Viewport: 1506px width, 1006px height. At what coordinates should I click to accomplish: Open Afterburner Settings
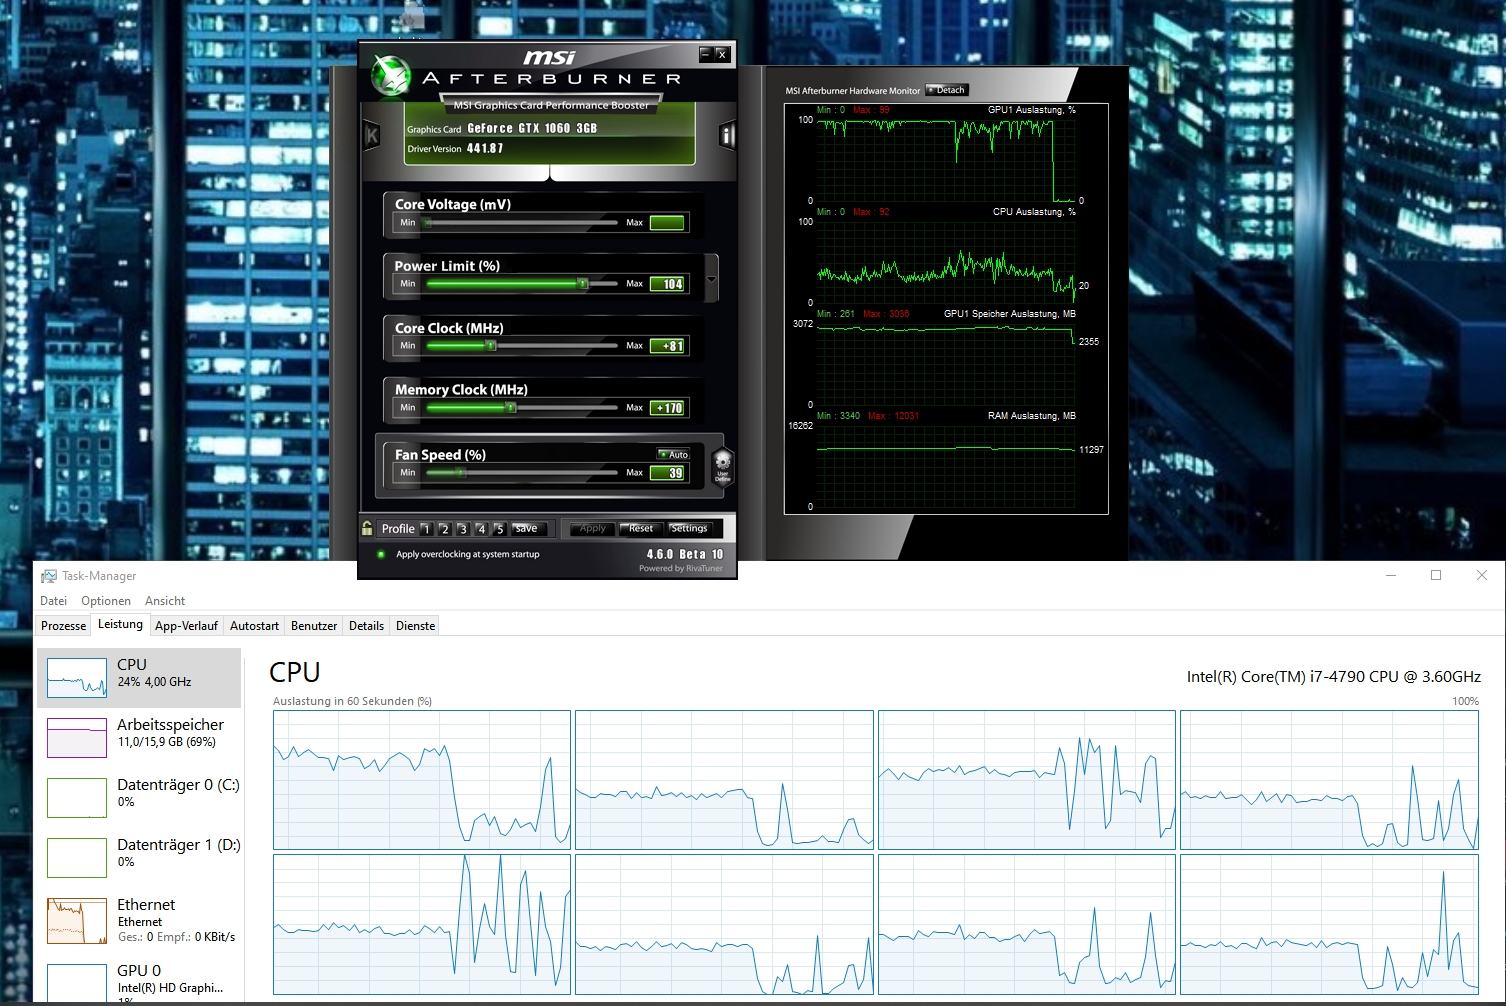pyautogui.click(x=688, y=529)
